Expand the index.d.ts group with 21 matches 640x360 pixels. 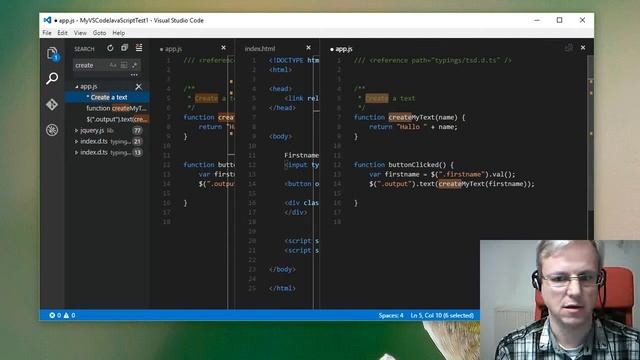pos(77,142)
